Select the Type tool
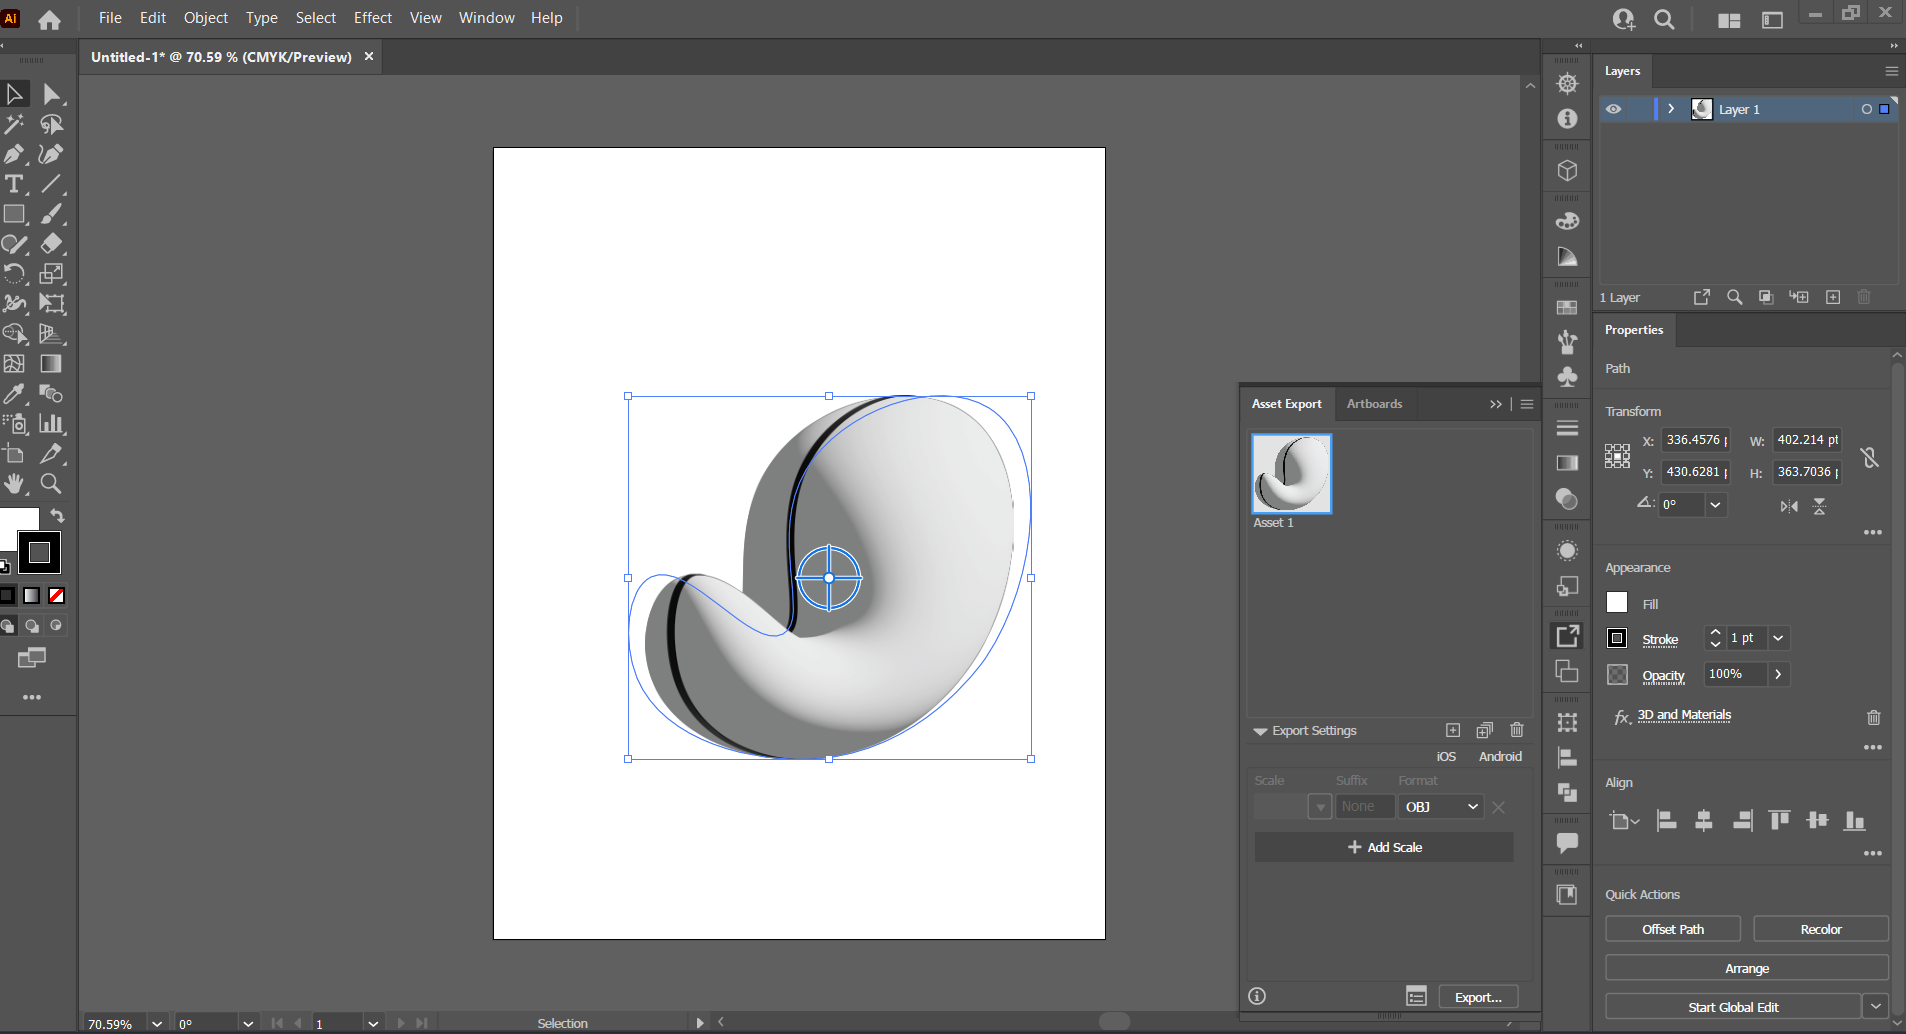This screenshot has width=1906, height=1034. [15, 184]
